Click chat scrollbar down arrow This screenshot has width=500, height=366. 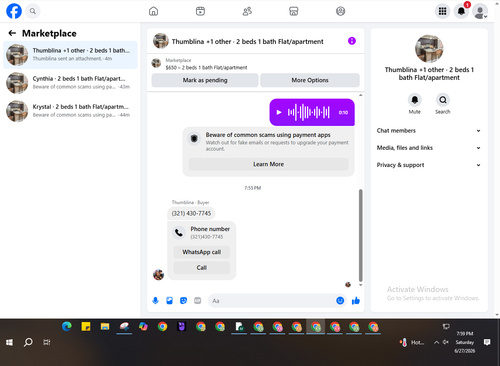pos(360,285)
